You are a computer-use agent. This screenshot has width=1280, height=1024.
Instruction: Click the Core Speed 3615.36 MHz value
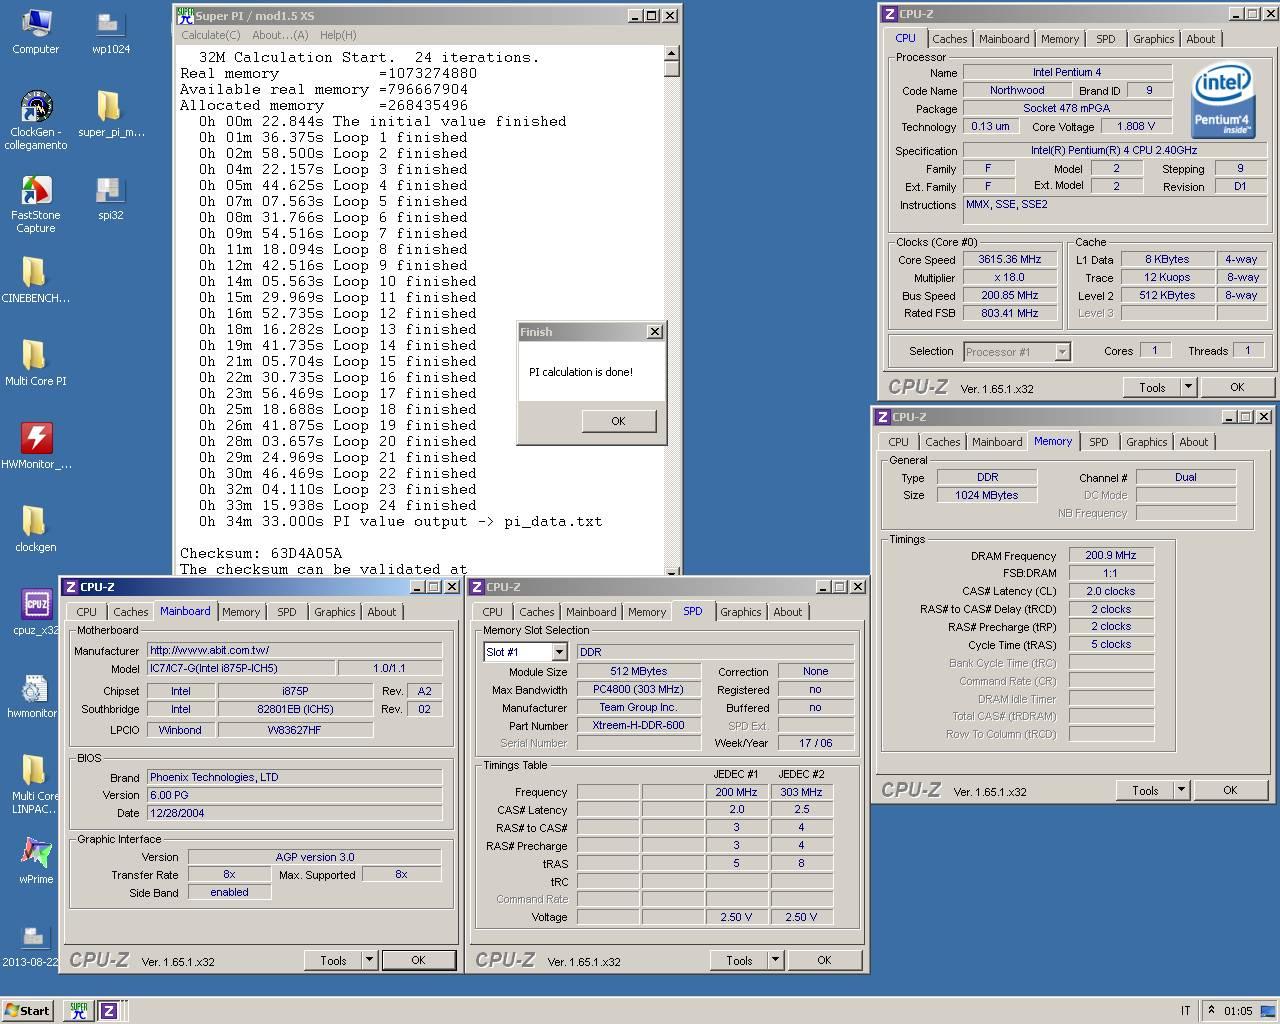click(1009, 259)
